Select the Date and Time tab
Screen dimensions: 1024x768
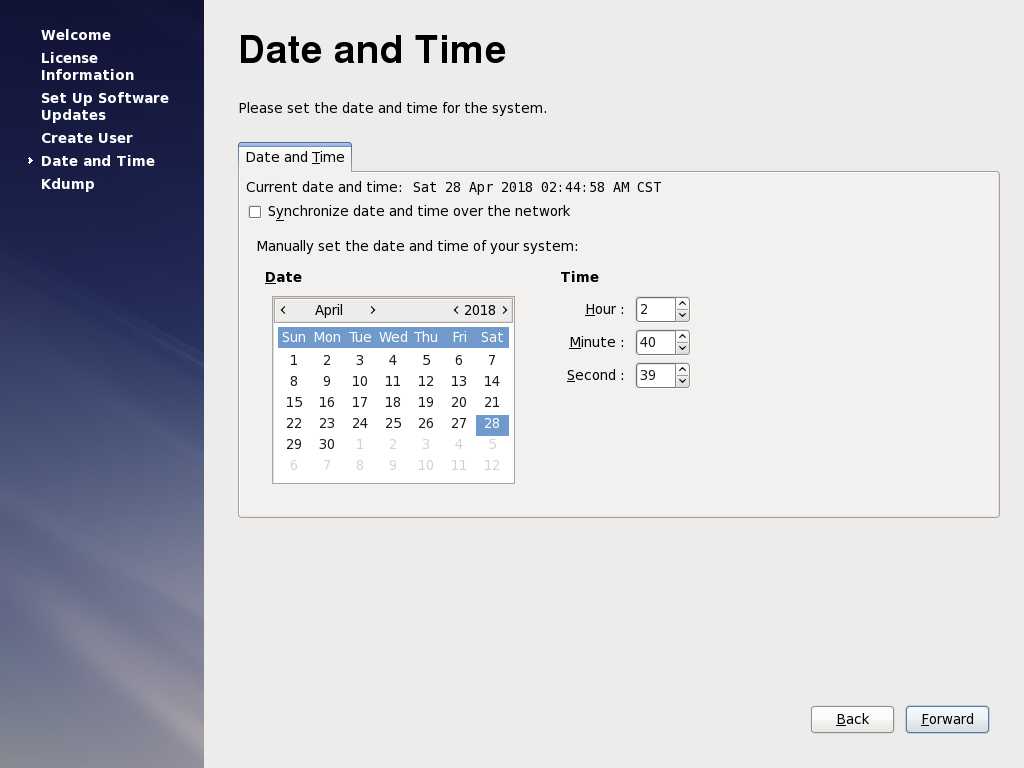pyautogui.click(x=295, y=157)
